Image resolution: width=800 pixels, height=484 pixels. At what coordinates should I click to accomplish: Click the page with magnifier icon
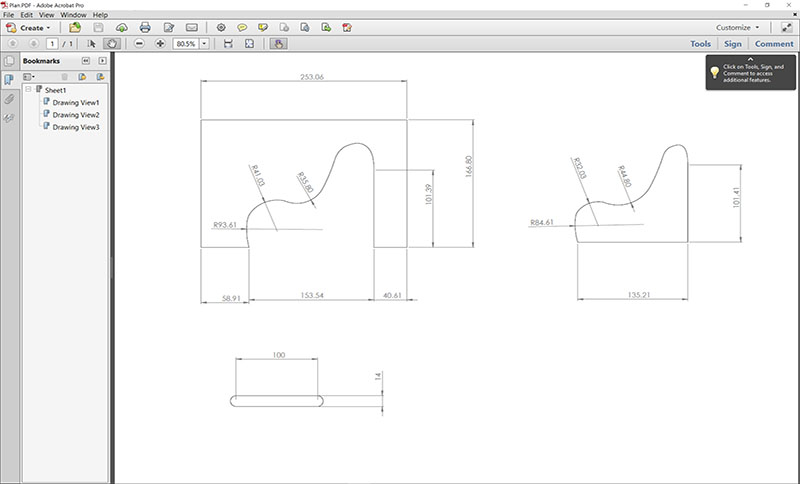pos(305,28)
